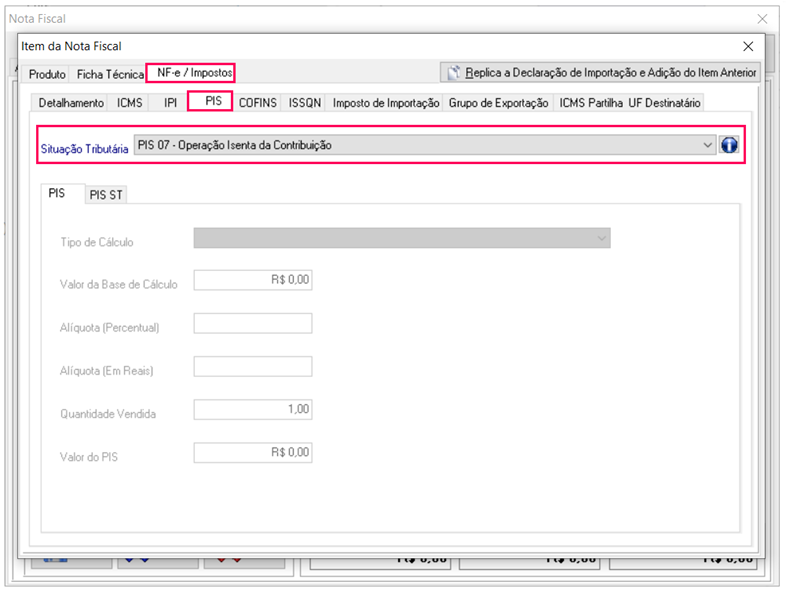This screenshot has width=786, height=592.
Task: Open the Situação Tributária dropdown
Action: (x=708, y=146)
